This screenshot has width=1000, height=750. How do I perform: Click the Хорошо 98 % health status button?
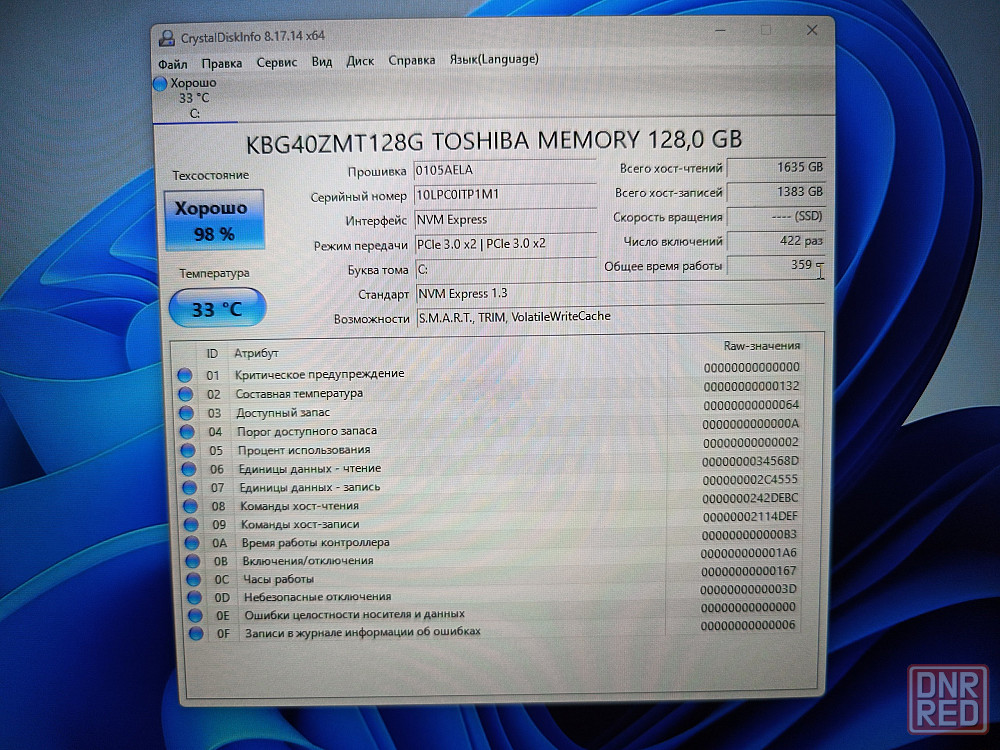point(214,220)
